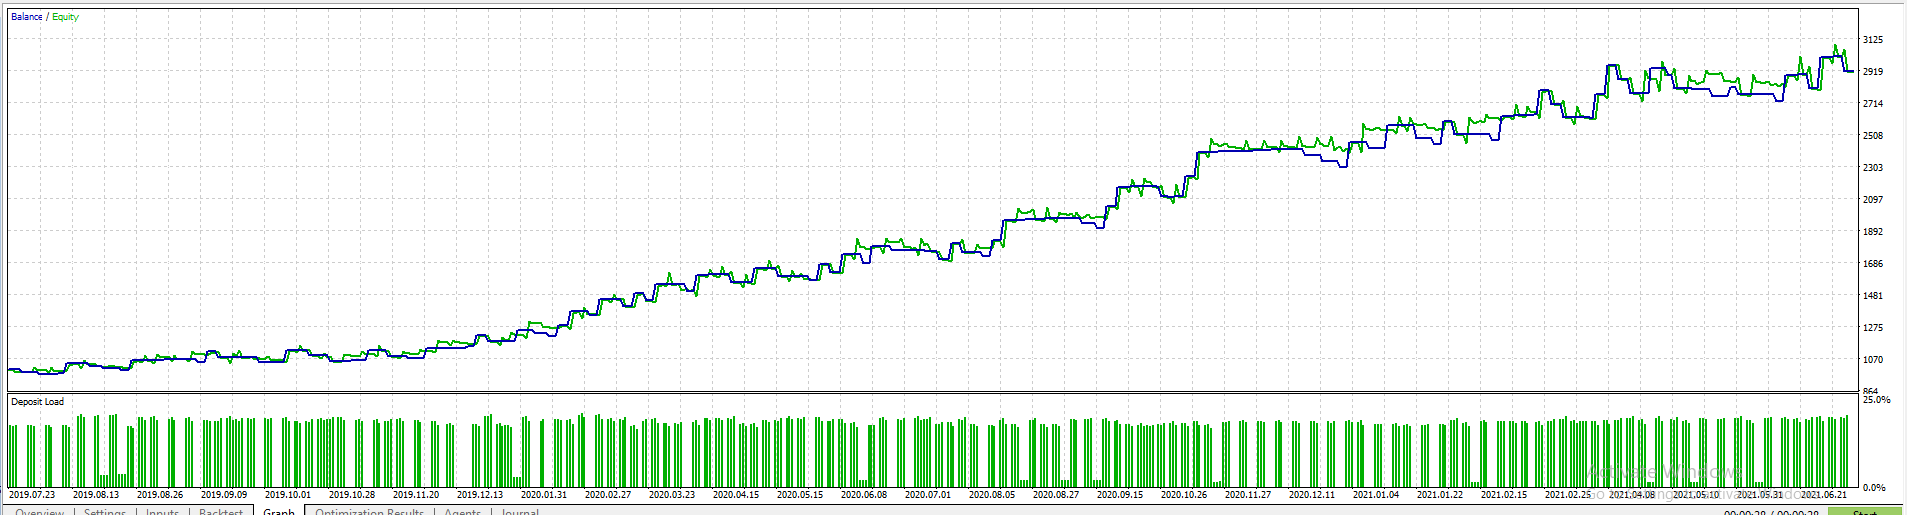Click the 1275 axis value

tap(1873, 328)
